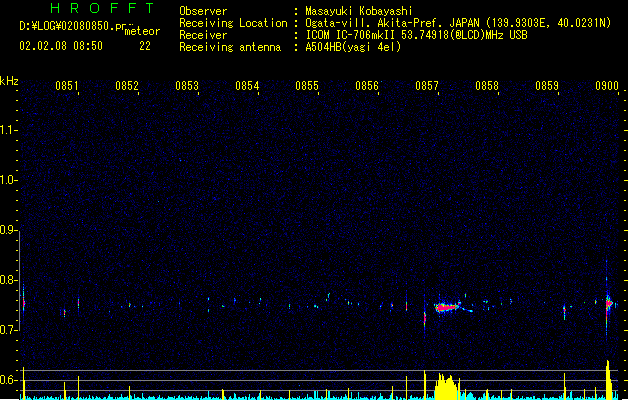Image resolution: width=629 pixels, height=400 pixels.
Task: Click the Receiver label
Action: tap(203, 35)
